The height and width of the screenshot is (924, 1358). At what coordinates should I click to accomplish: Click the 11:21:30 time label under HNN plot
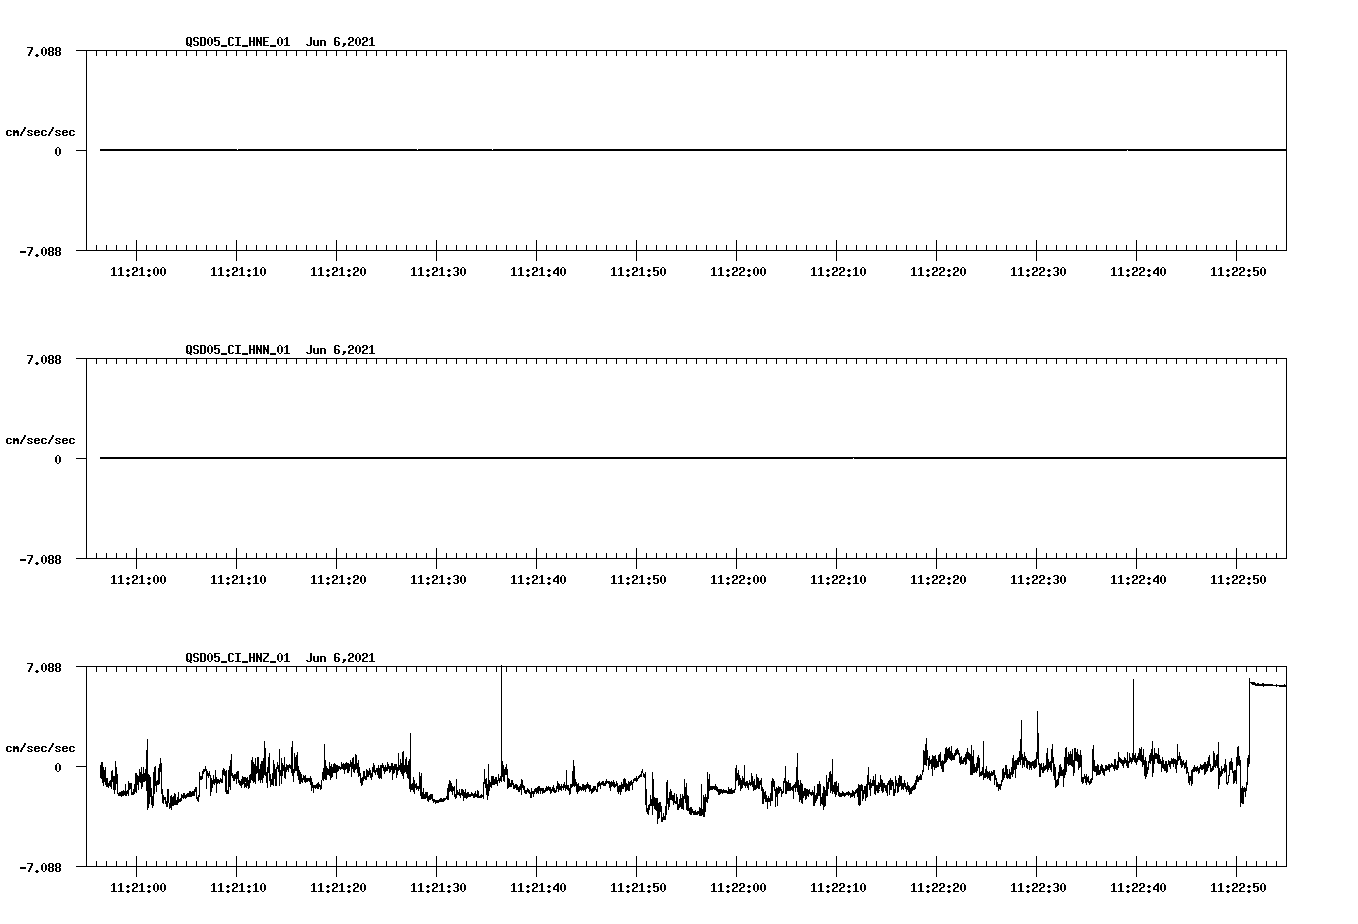point(438,580)
